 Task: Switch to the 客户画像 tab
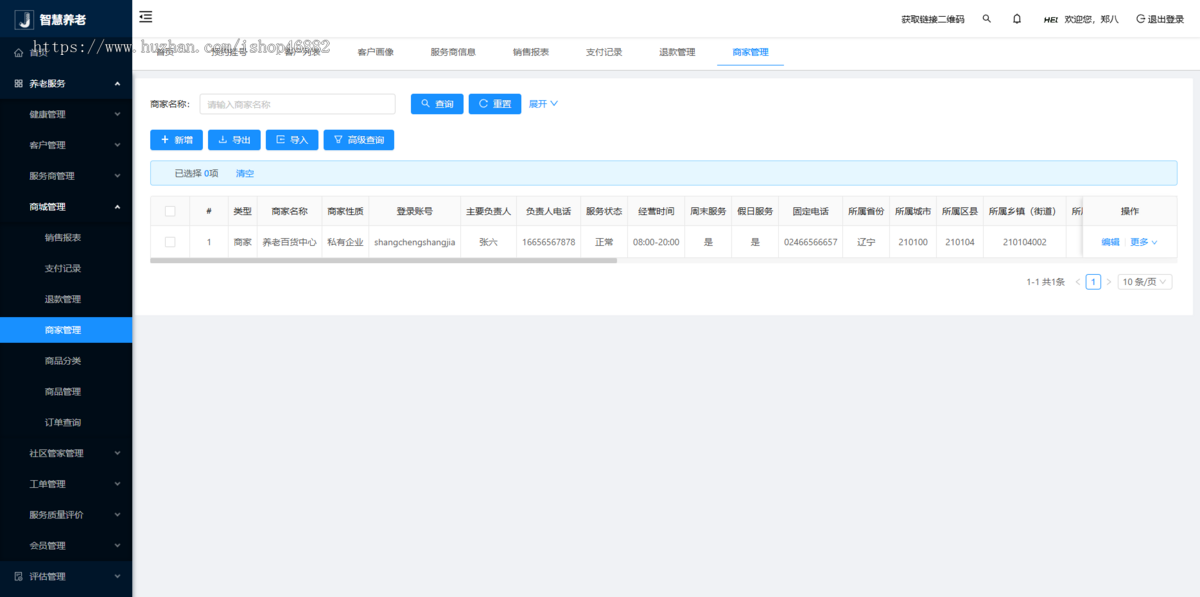click(x=375, y=52)
